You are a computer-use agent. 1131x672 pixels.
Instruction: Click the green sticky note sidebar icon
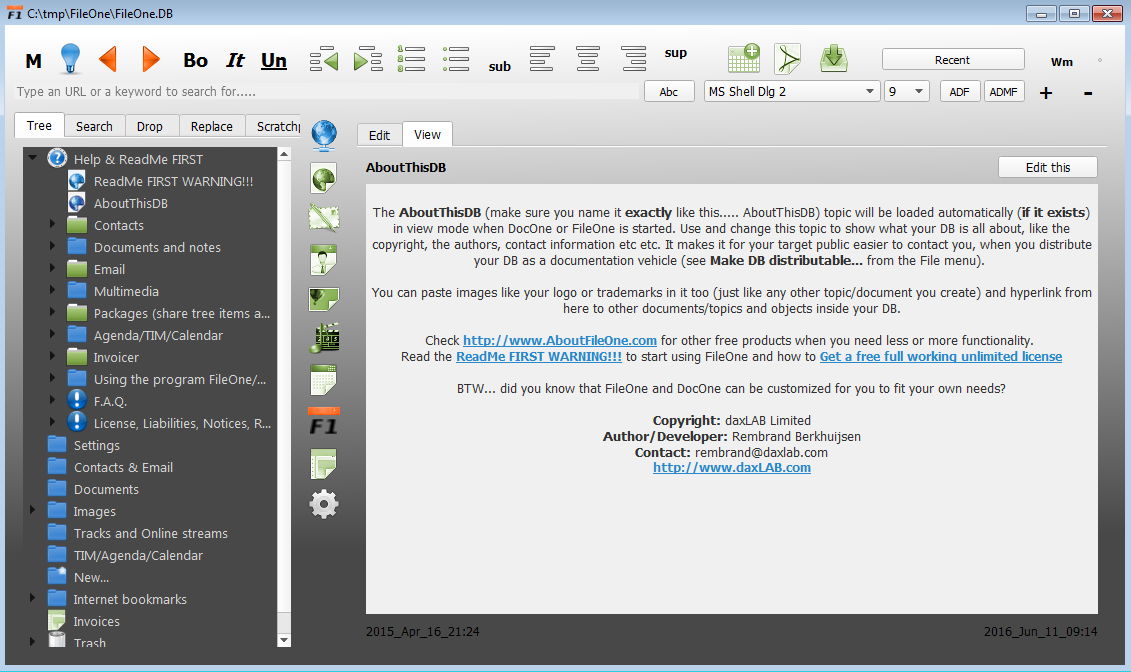pyautogui.click(x=324, y=464)
